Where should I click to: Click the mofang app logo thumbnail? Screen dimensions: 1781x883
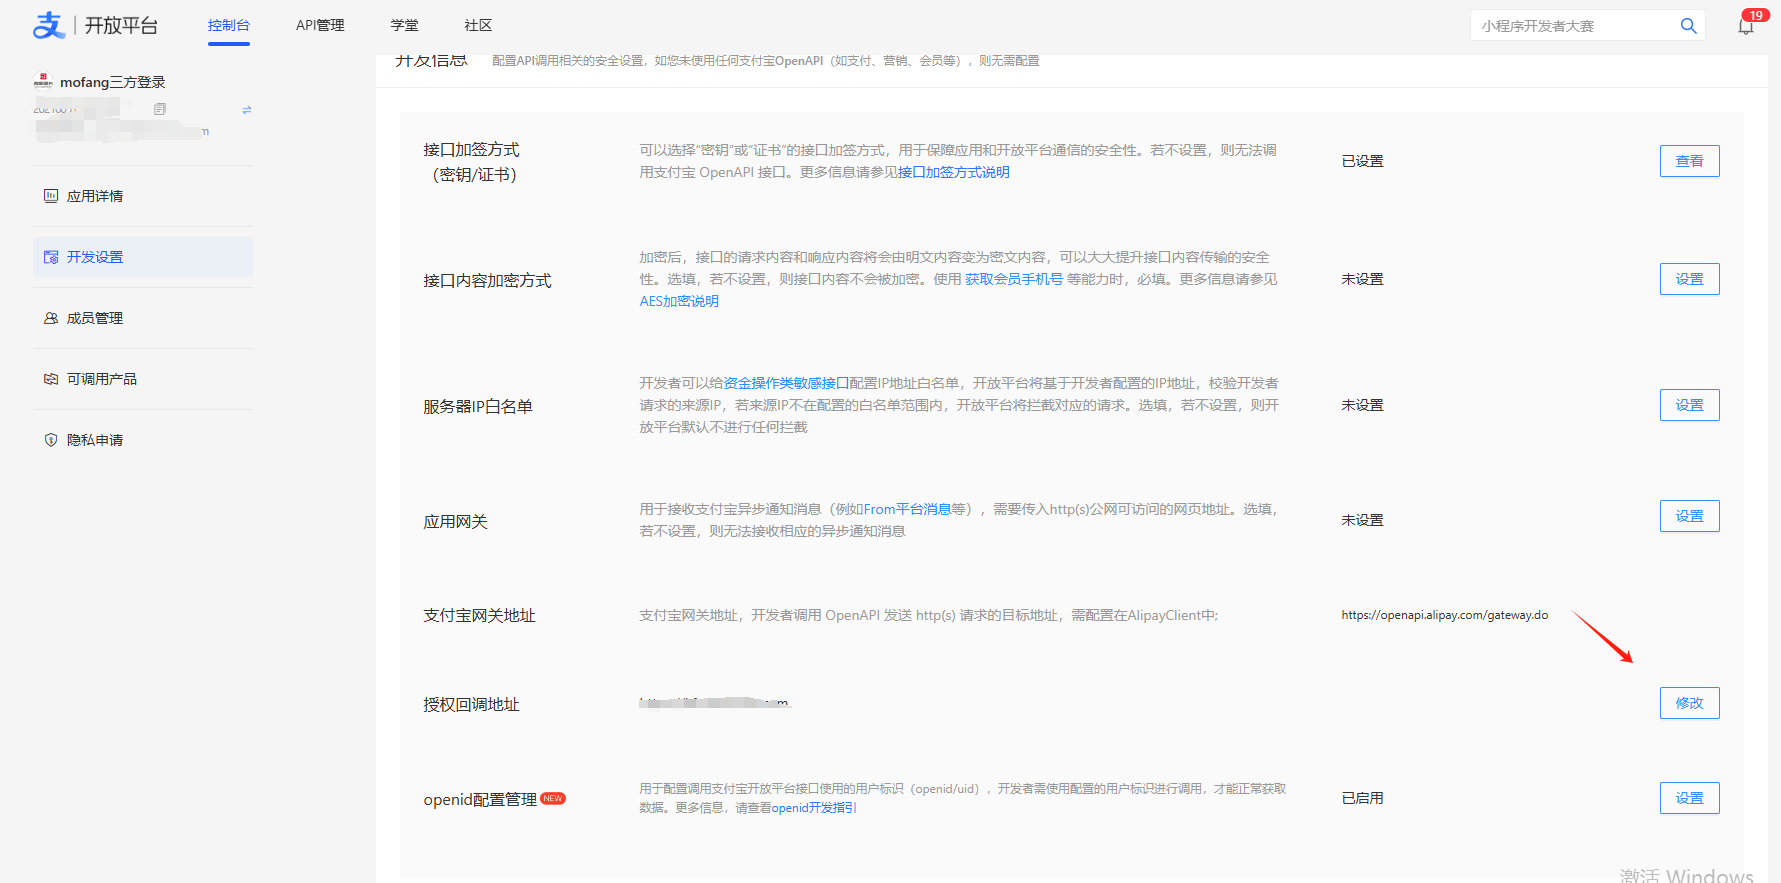click(43, 81)
